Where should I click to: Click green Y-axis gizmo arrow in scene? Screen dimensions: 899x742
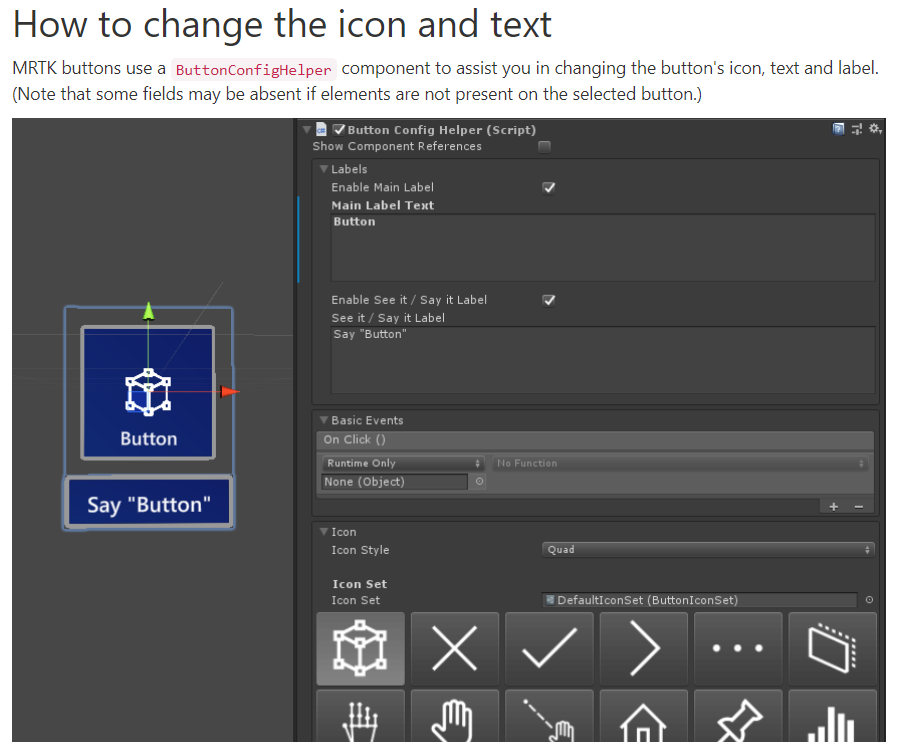148,310
